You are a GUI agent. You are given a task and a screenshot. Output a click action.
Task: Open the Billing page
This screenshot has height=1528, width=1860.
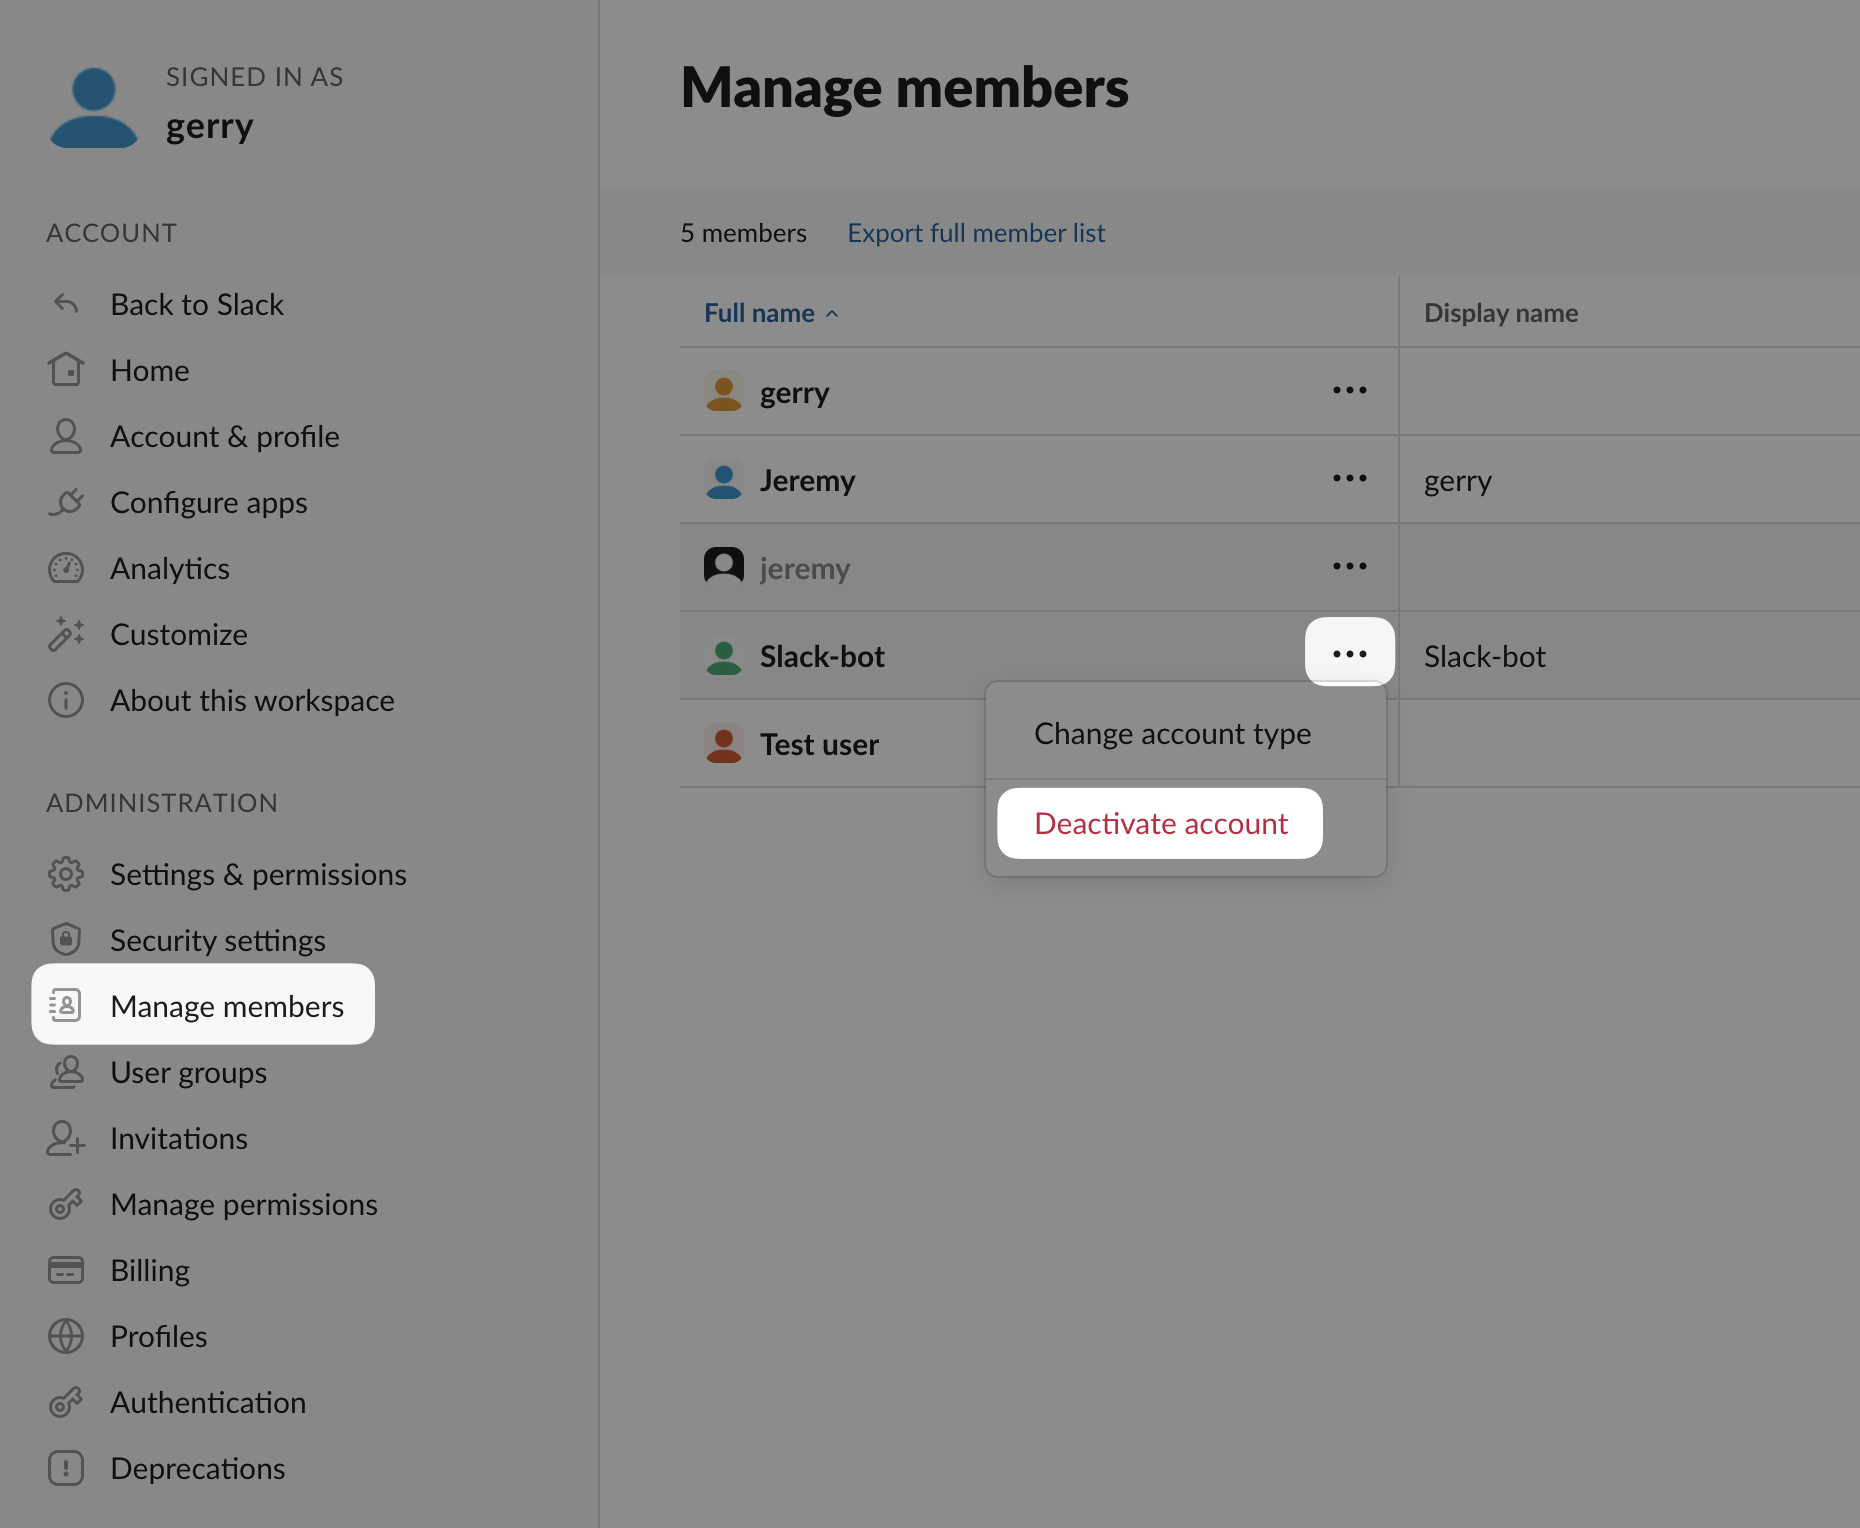150,1270
